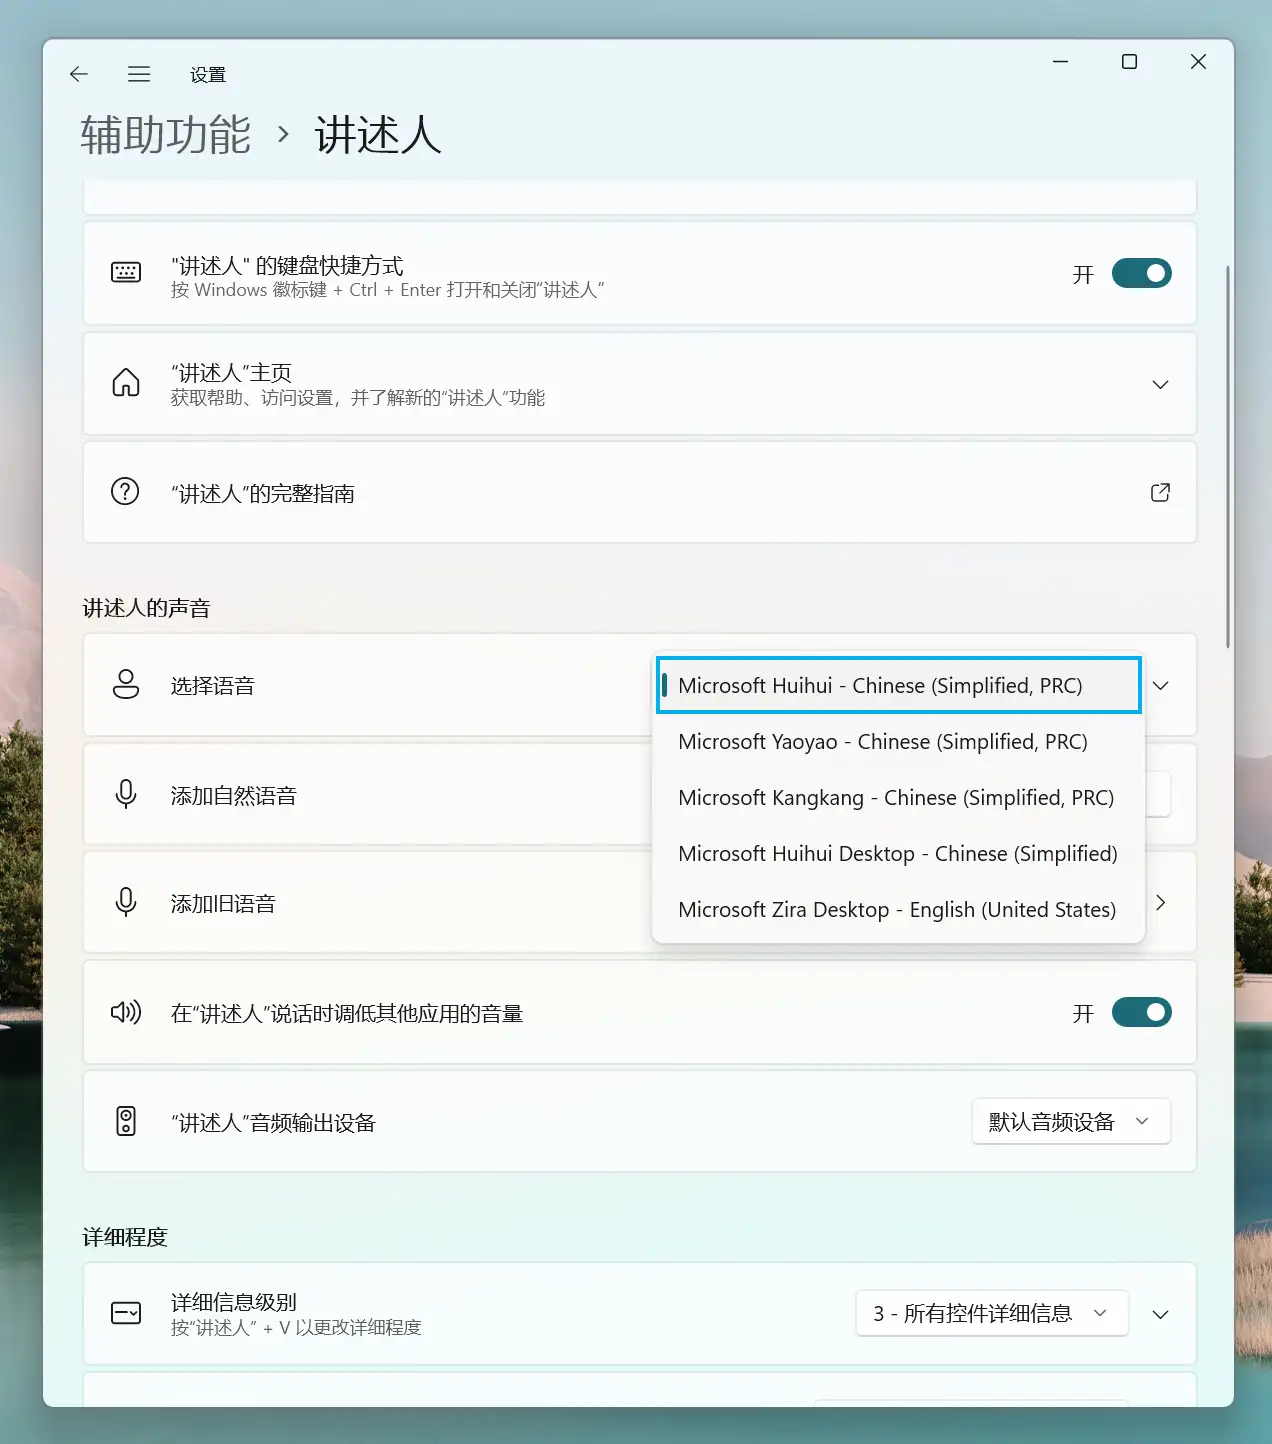This screenshot has height=1444, width=1272.
Task: Toggle lowering other apps' volume switch
Action: (x=1141, y=1012)
